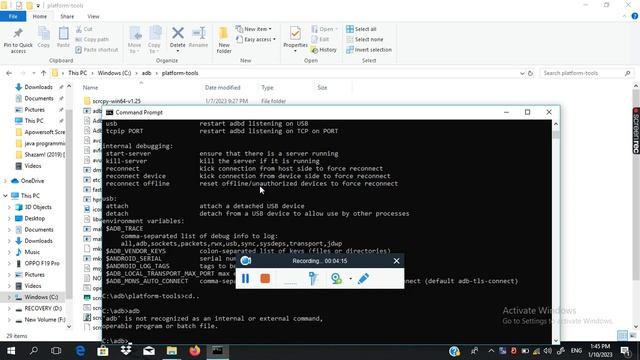Screen dimensions: 640x360
Task: Click the Cut command in ribbon
Action: (84, 29)
